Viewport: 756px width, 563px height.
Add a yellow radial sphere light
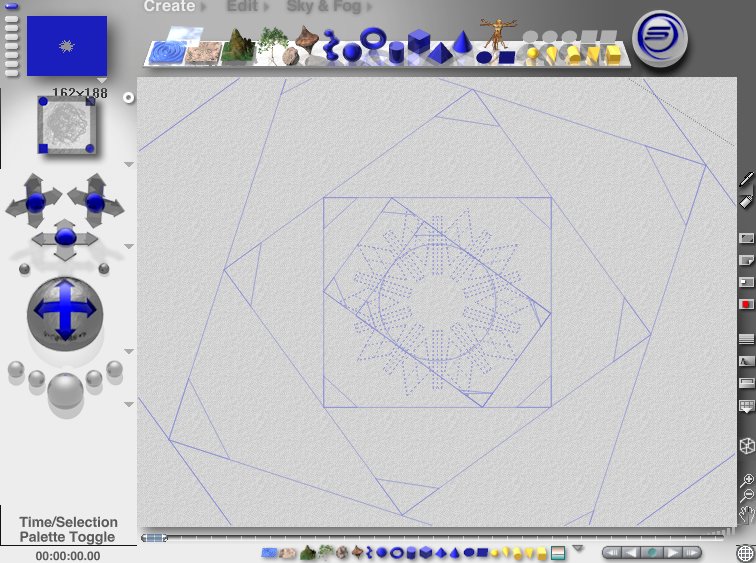532,54
